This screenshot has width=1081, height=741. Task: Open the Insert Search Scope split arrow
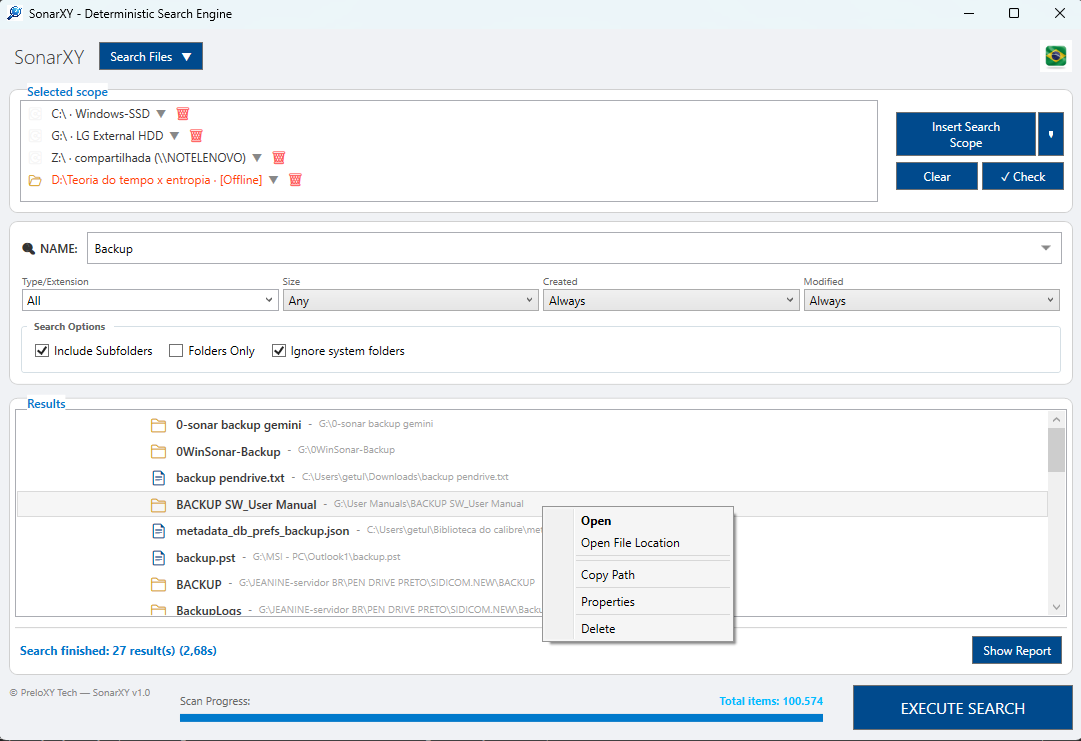pyautogui.click(x=1051, y=134)
